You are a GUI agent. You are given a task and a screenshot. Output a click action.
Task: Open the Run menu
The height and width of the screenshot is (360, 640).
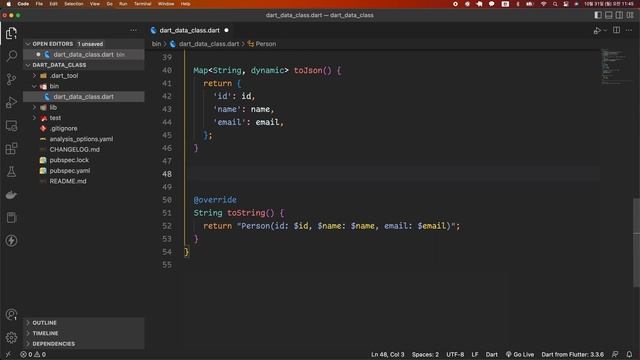tap(123, 4)
